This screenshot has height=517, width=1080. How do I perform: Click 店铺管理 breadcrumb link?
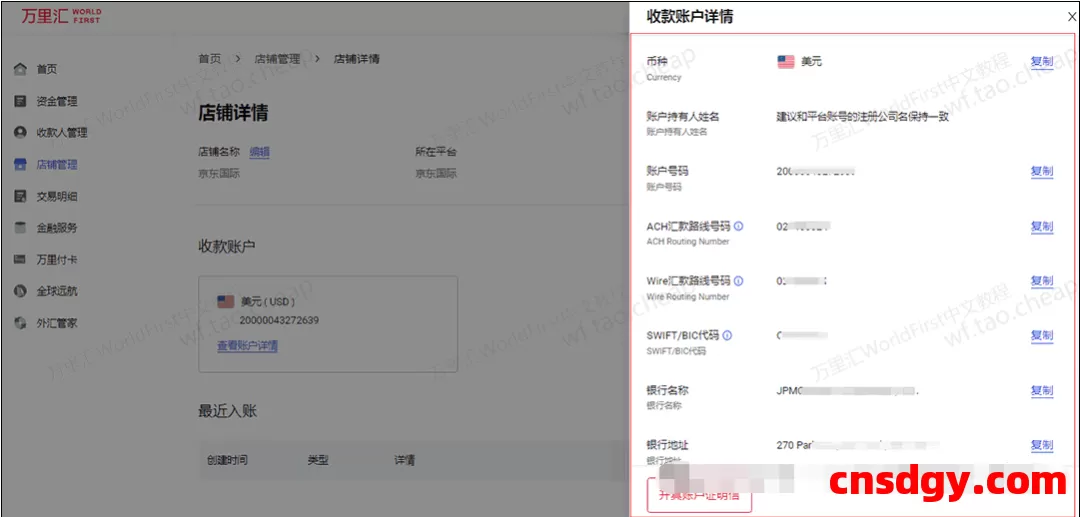(277, 59)
